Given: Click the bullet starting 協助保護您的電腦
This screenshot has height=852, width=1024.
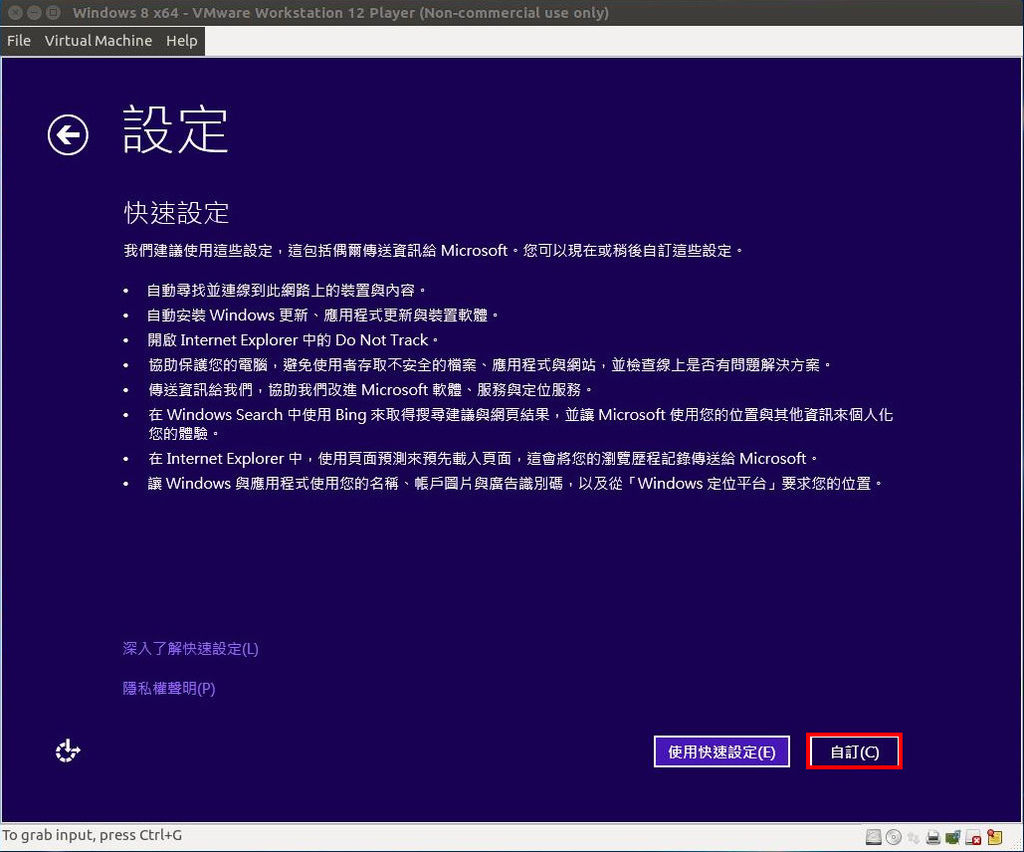Looking at the screenshot, I should (x=489, y=365).
